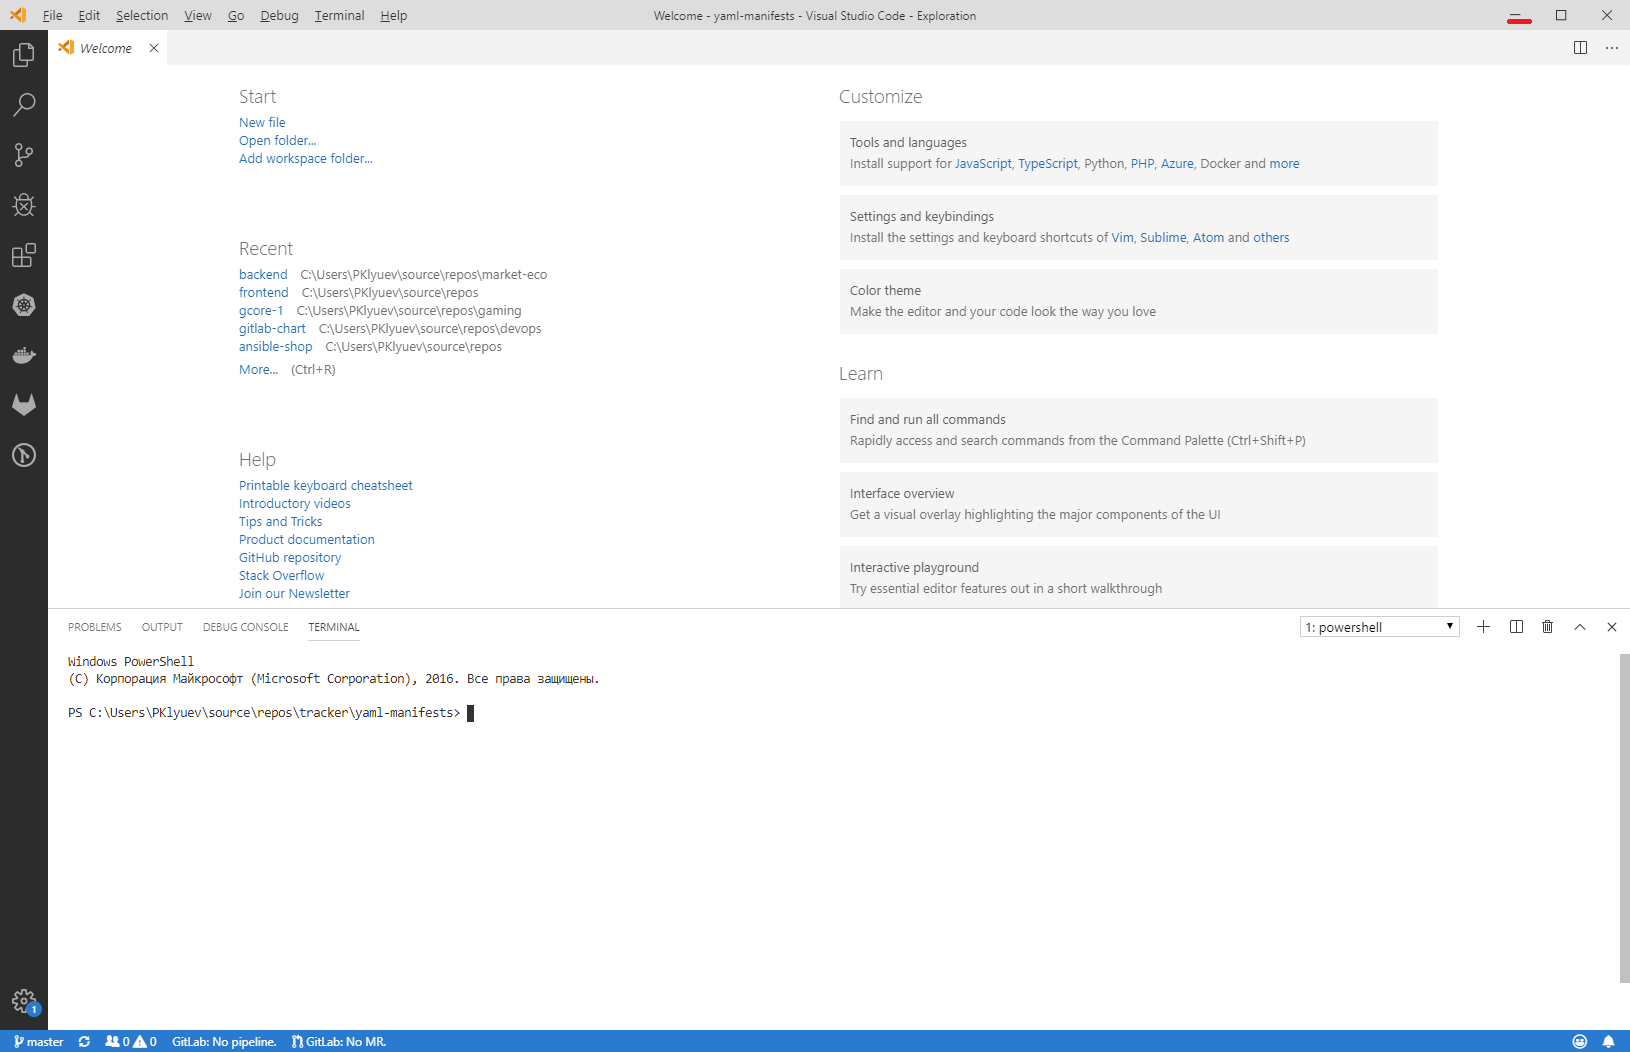Open the Extensions view

[x=23, y=255]
